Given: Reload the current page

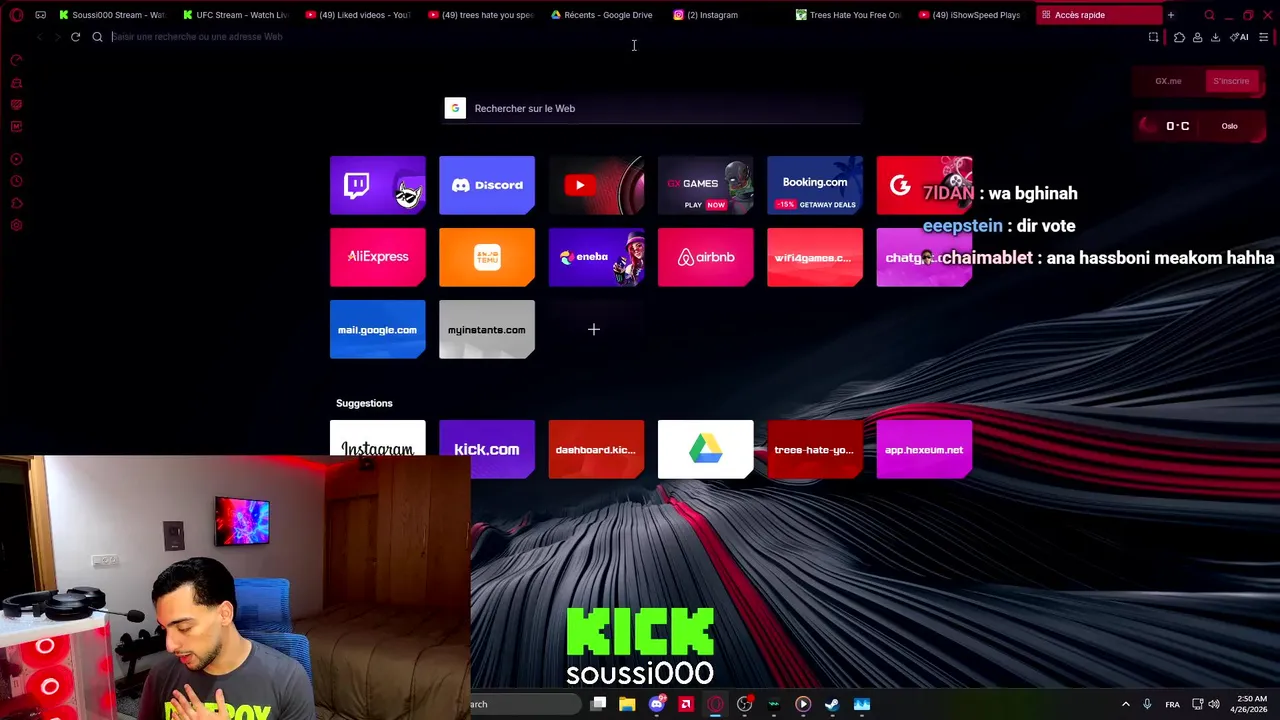Looking at the screenshot, I should click(75, 37).
